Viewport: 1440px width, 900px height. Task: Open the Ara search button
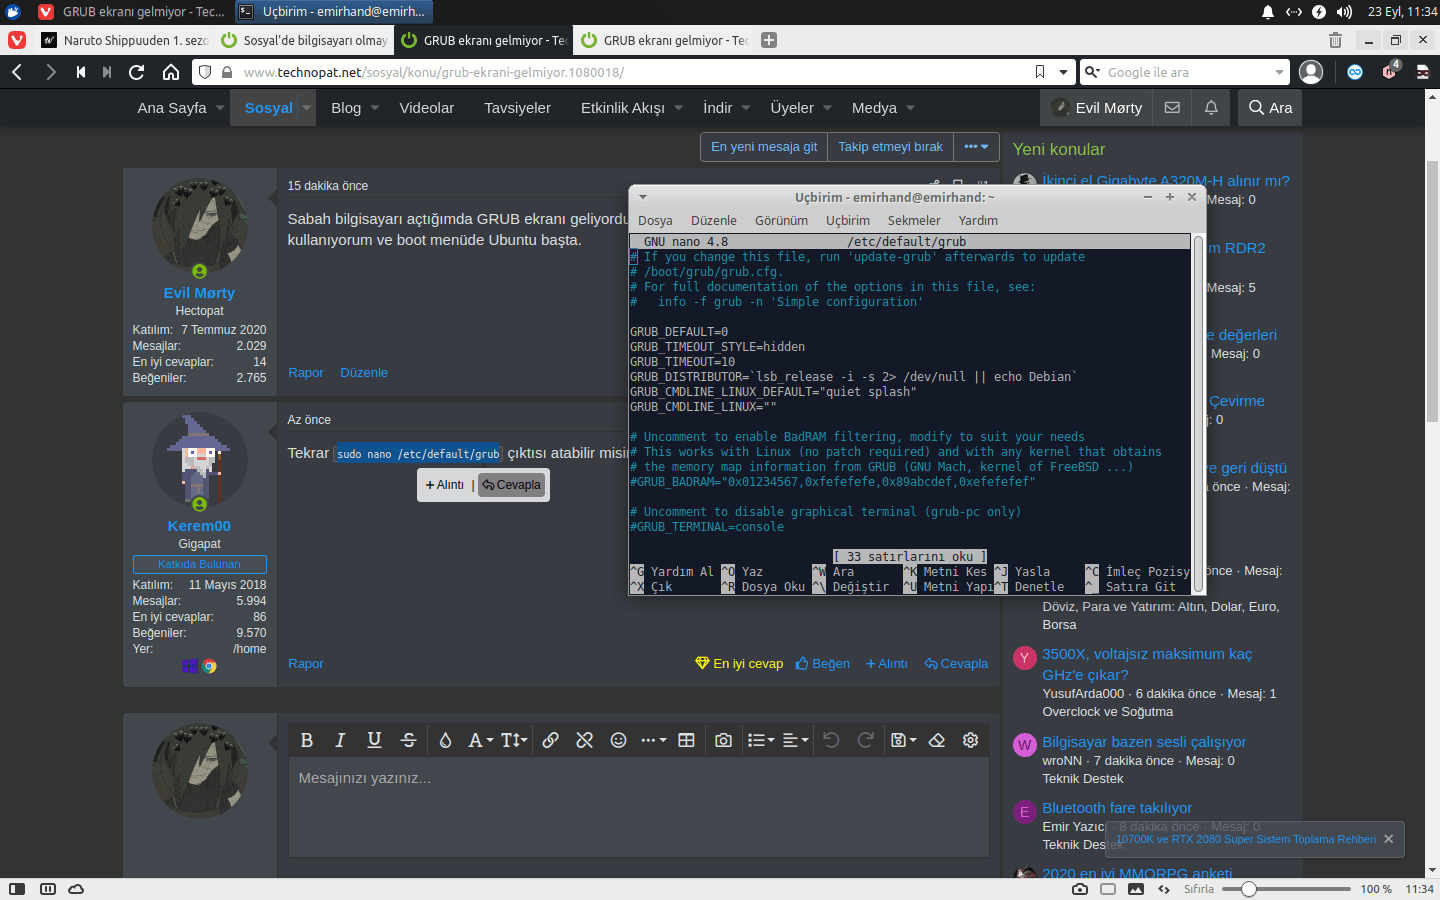coord(1270,108)
